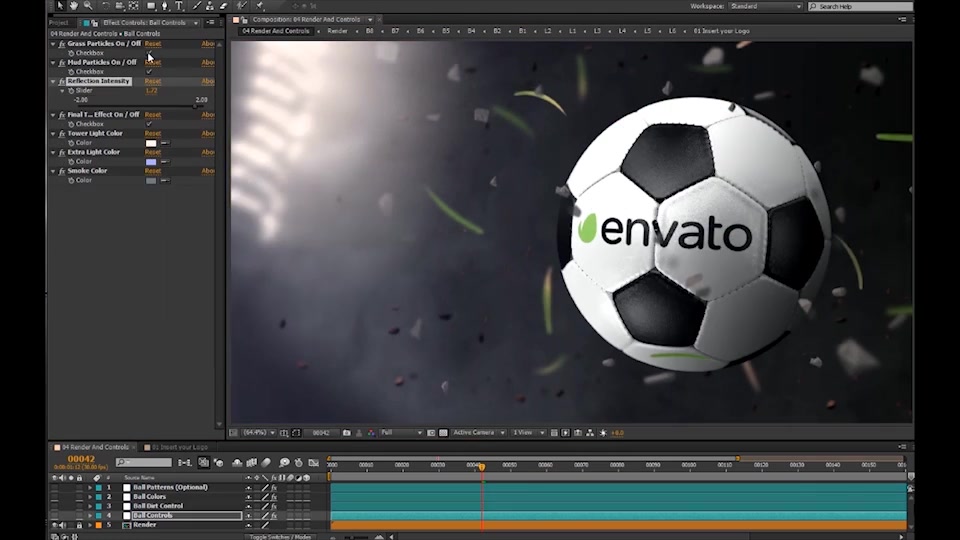Toggle Final T... Effect On/Off checkbox
Screen dimensions: 960x540
coord(149,124)
